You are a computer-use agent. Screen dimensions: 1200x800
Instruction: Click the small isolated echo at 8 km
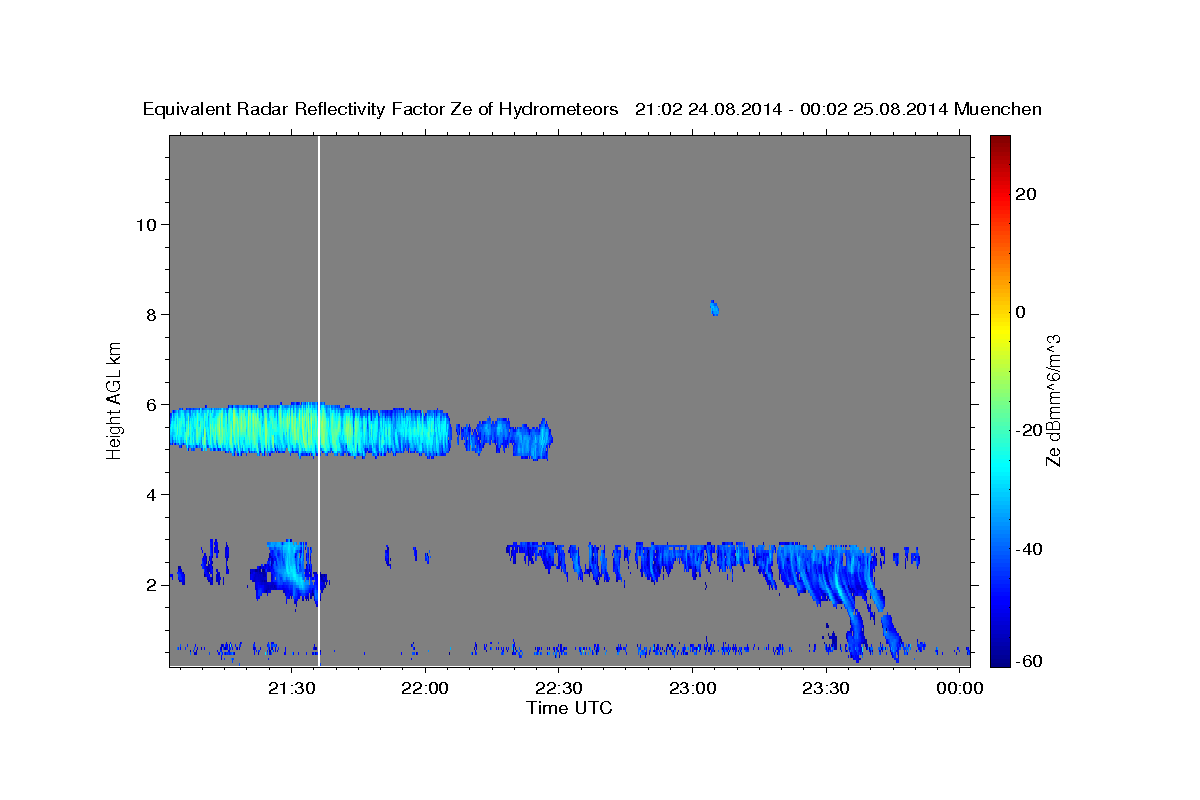pyautogui.click(x=714, y=308)
